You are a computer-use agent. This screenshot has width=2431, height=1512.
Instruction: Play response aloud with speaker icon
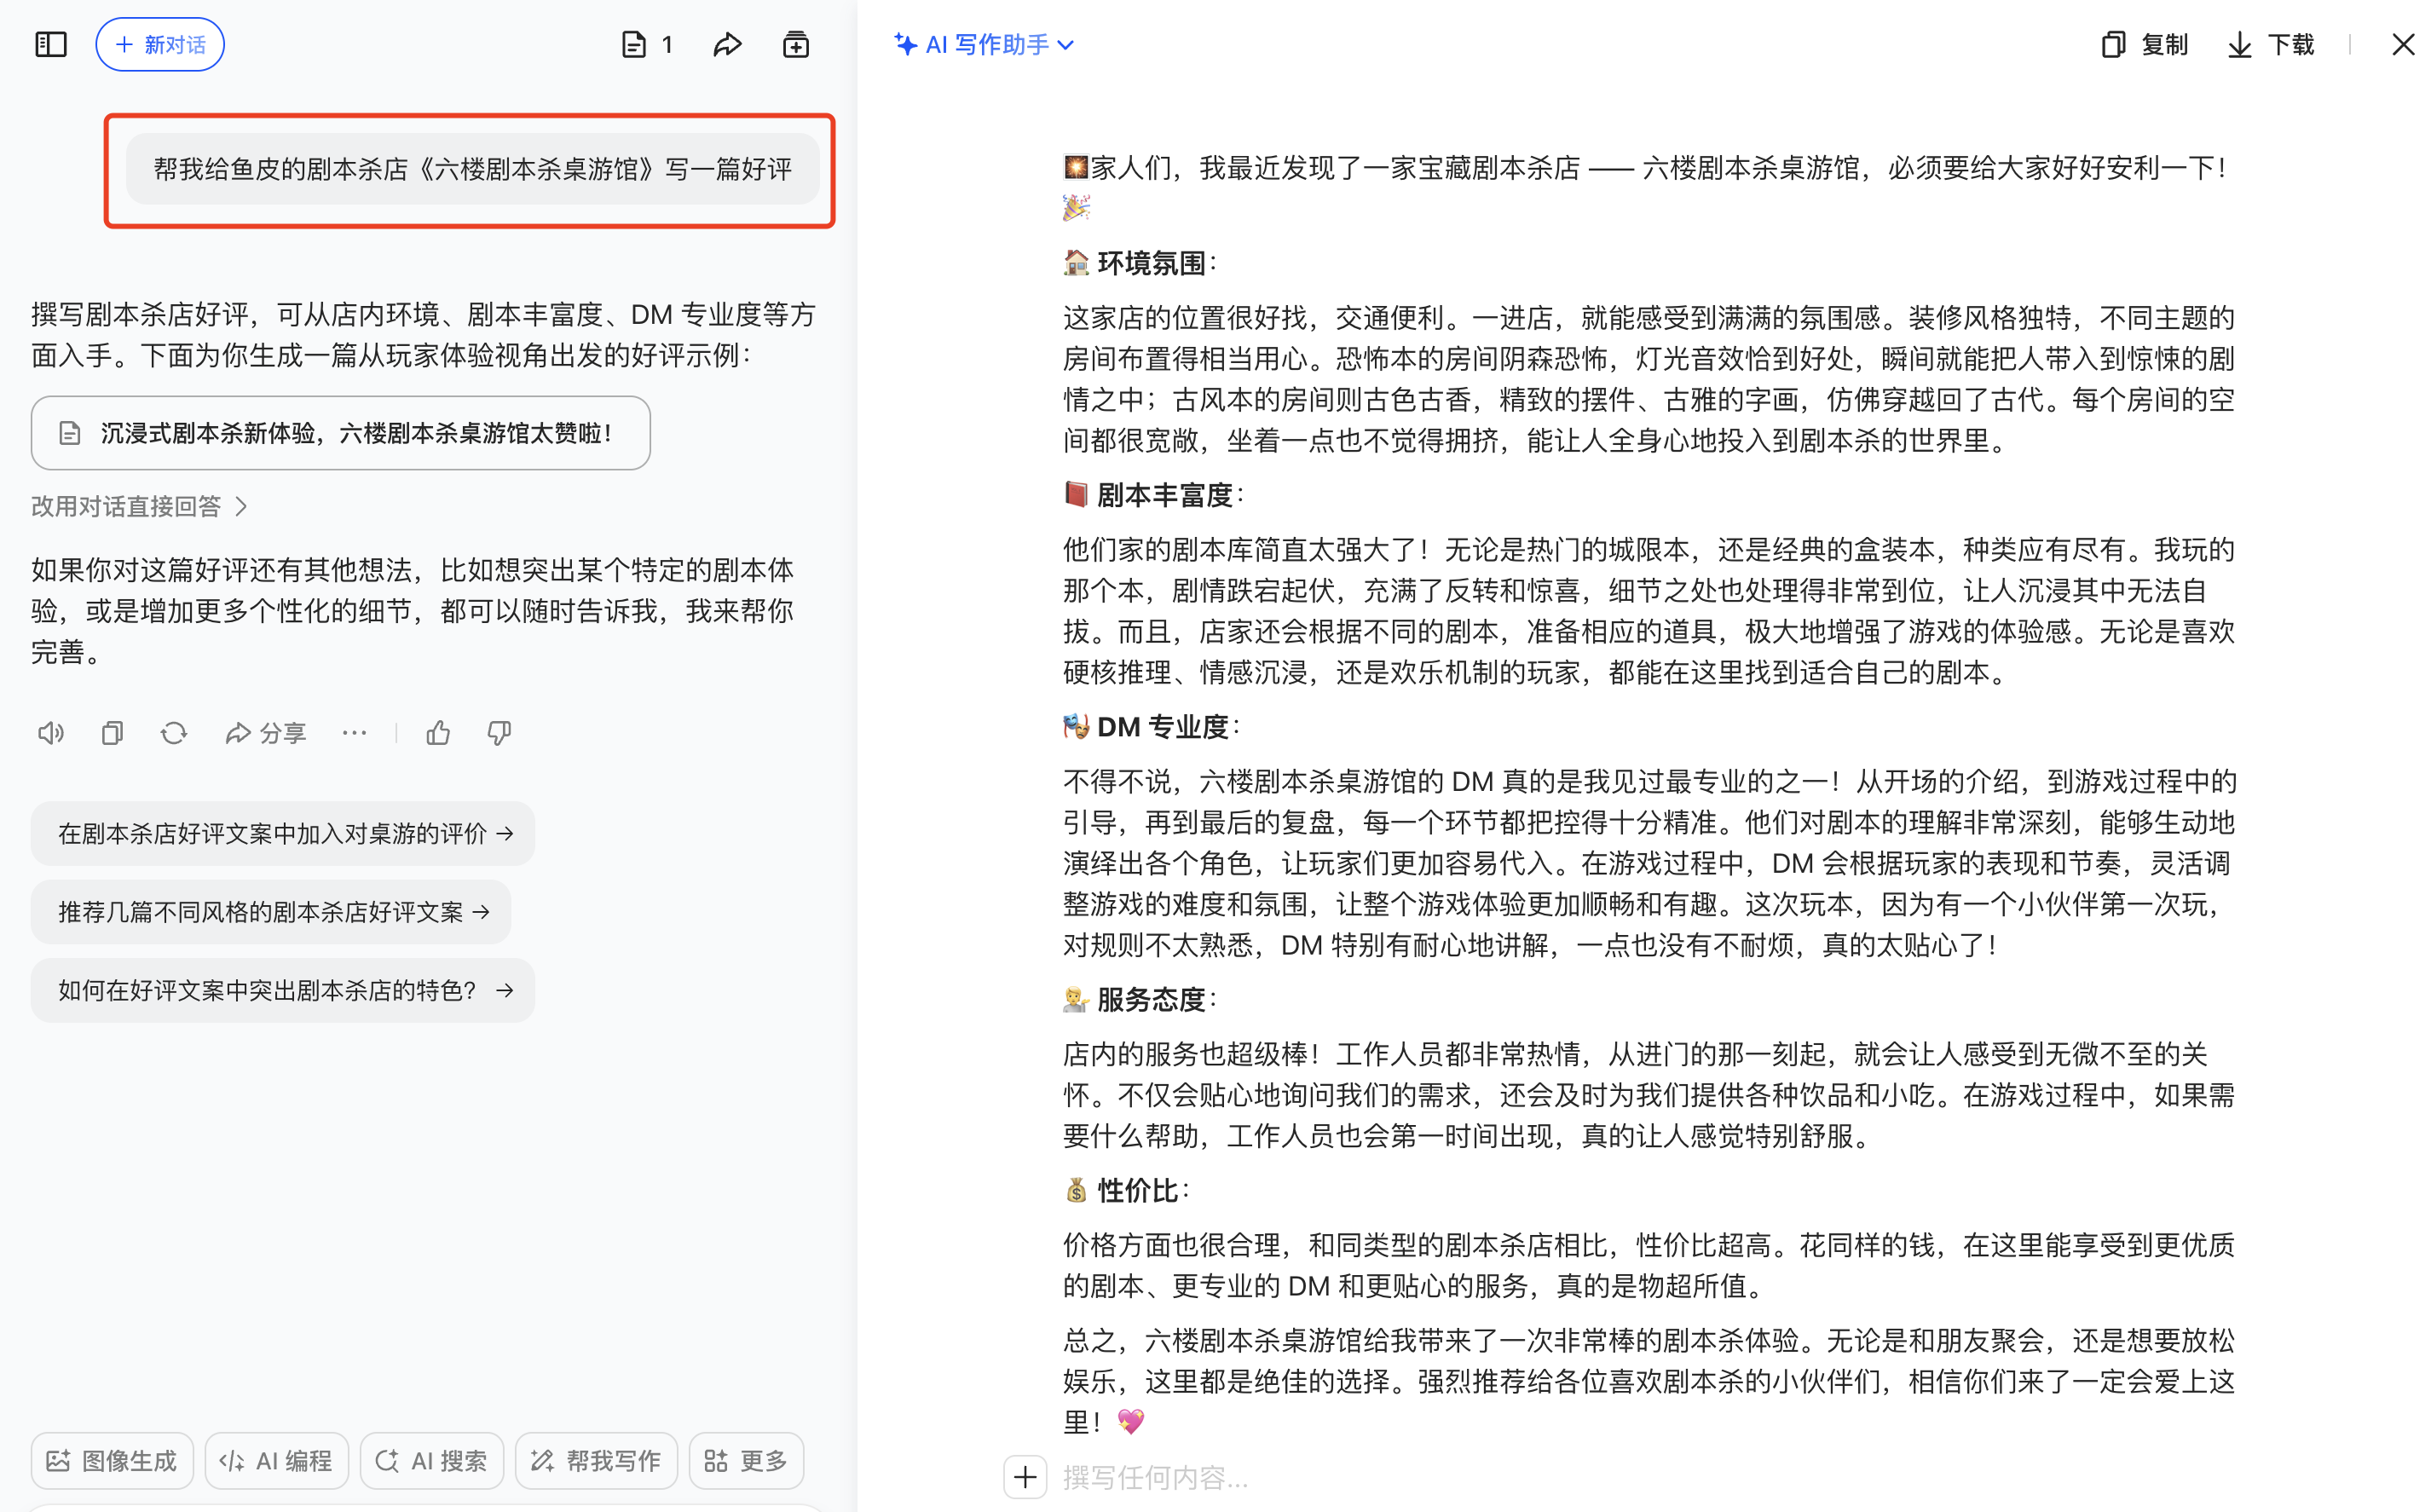tap(50, 733)
